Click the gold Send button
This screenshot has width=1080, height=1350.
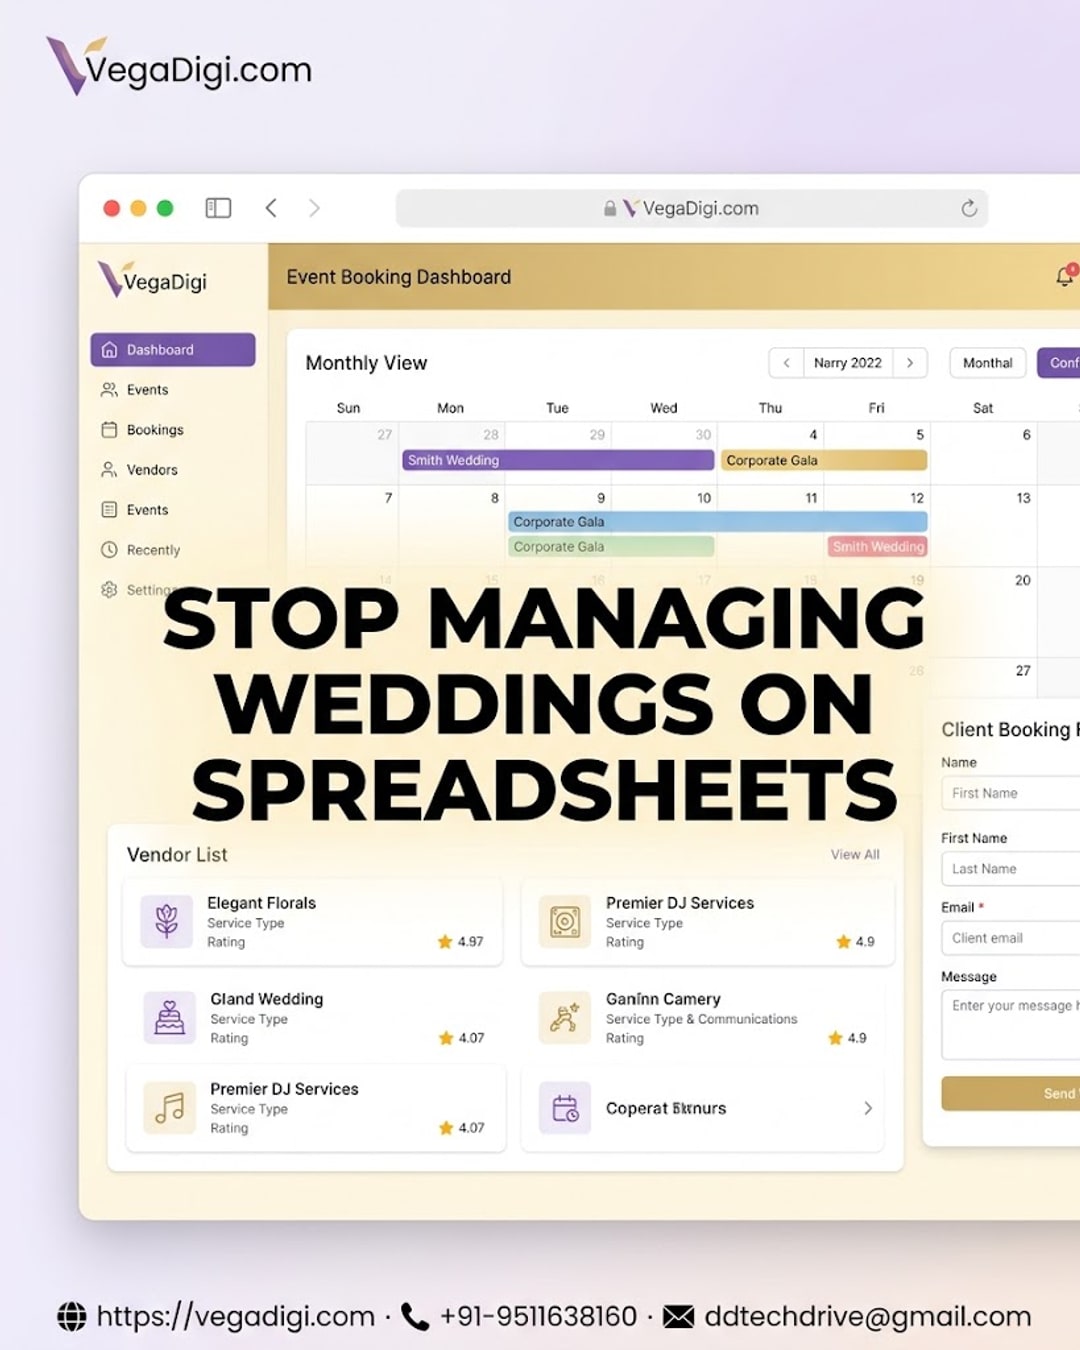coord(1010,1093)
